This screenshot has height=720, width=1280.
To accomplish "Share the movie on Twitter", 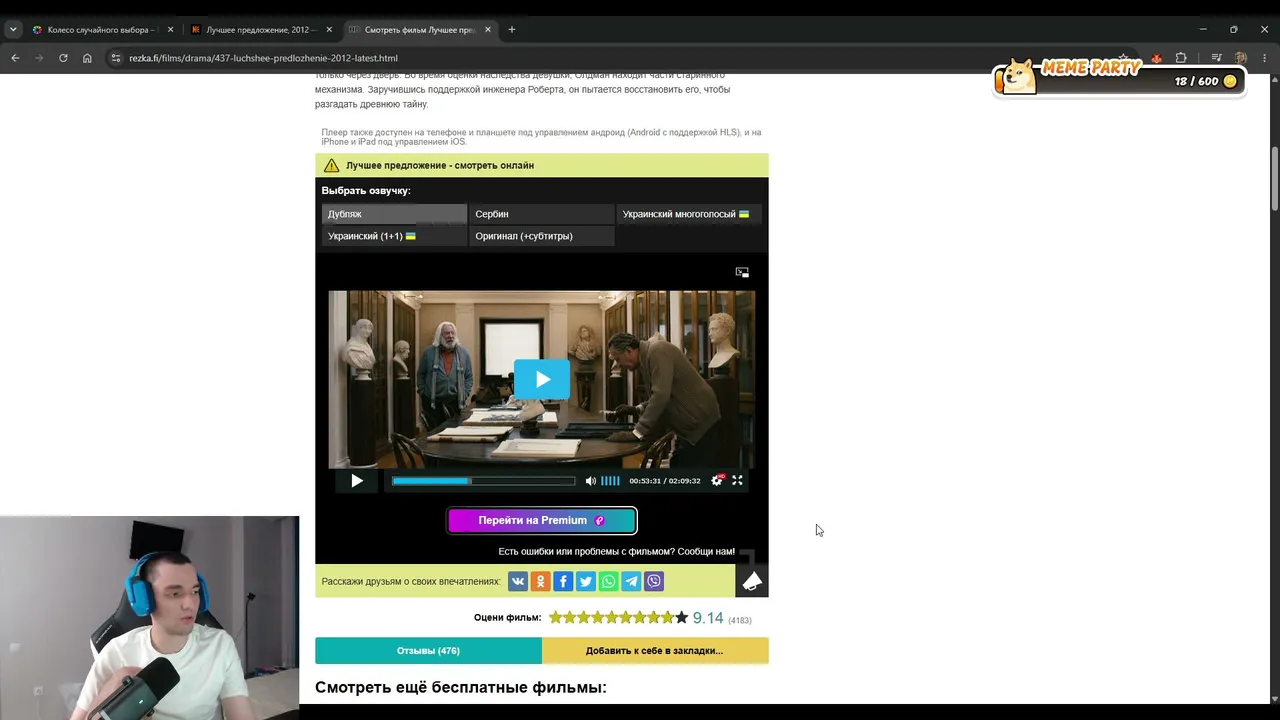I will 586,581.
